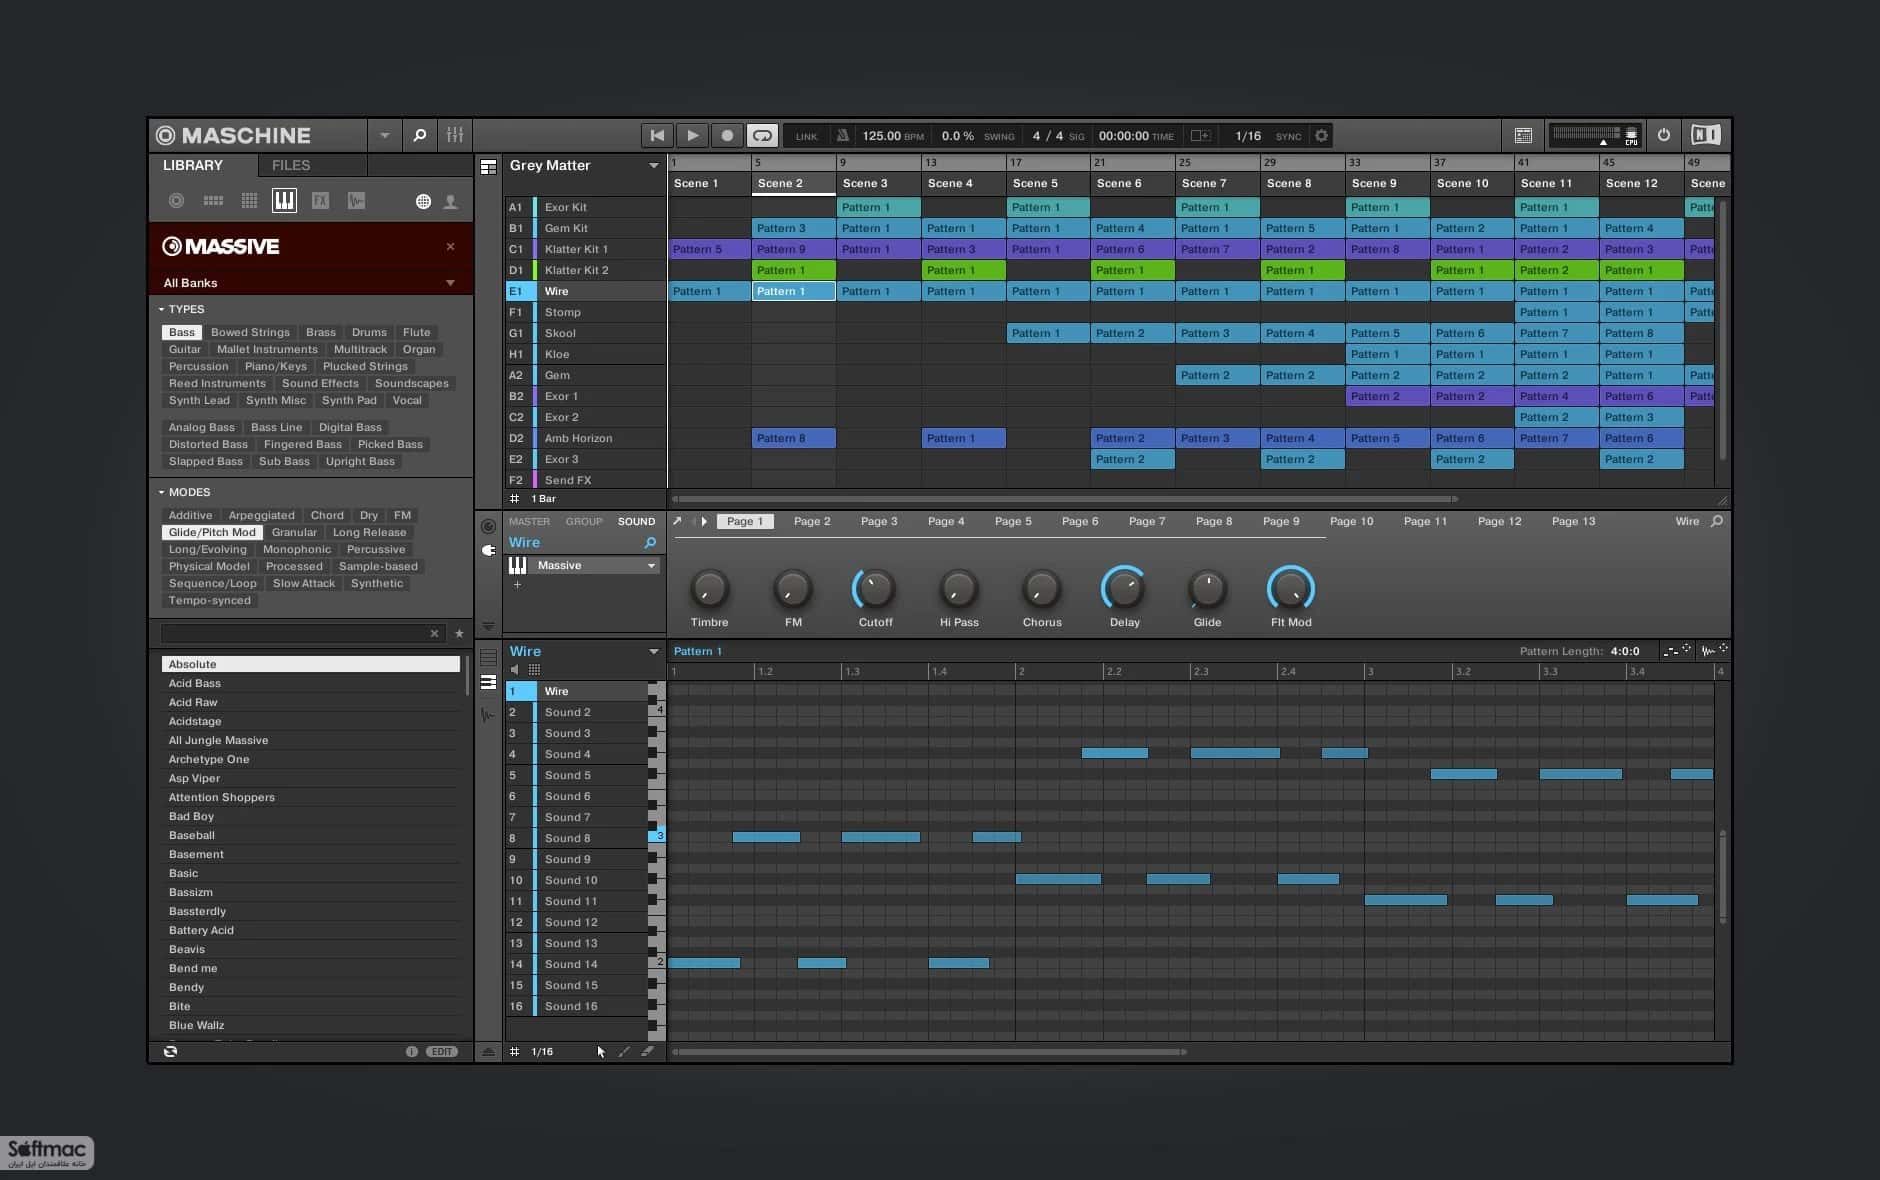This screenshot has width=1880, height=1180.
Task: Click the plug-in icon beside Wire
Action: [x=488, y=550]
